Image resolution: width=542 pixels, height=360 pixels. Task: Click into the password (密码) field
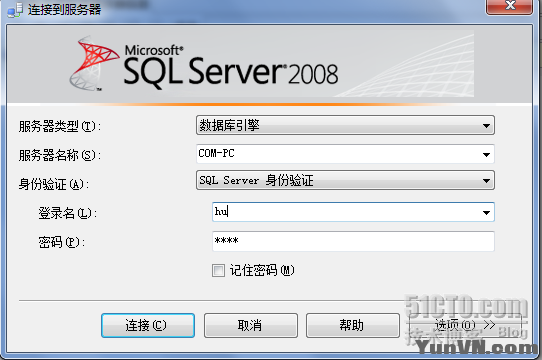click(x=353, y=241)
